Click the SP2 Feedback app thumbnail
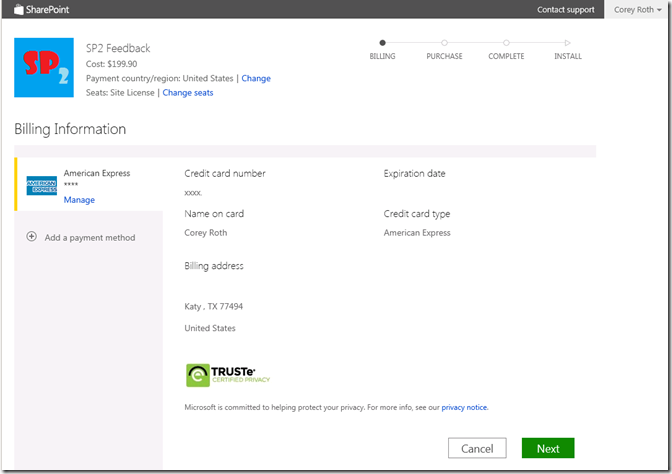The image size is (672, 474). pos(44,68)
